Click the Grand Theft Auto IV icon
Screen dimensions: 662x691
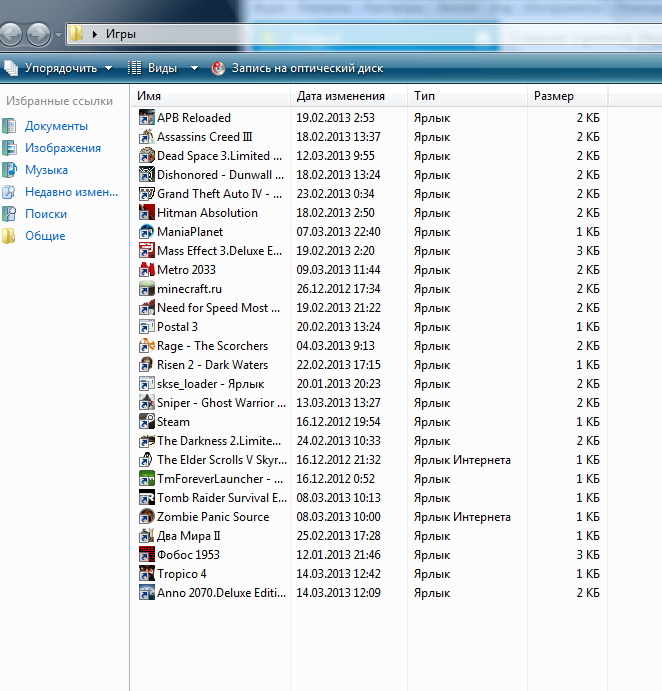tap(146, 193)
